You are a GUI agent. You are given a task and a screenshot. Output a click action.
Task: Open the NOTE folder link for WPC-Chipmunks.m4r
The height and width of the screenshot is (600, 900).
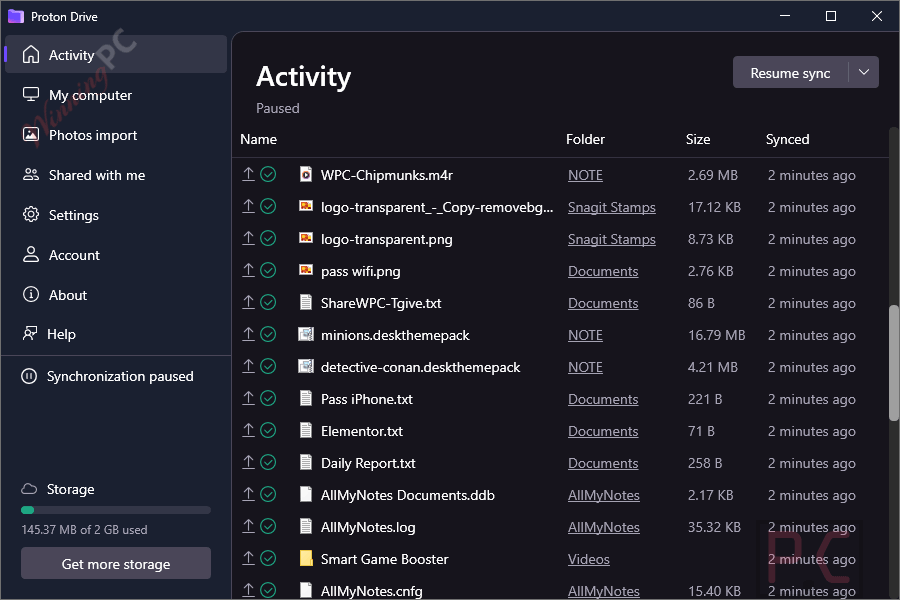(x=585, y=175)
